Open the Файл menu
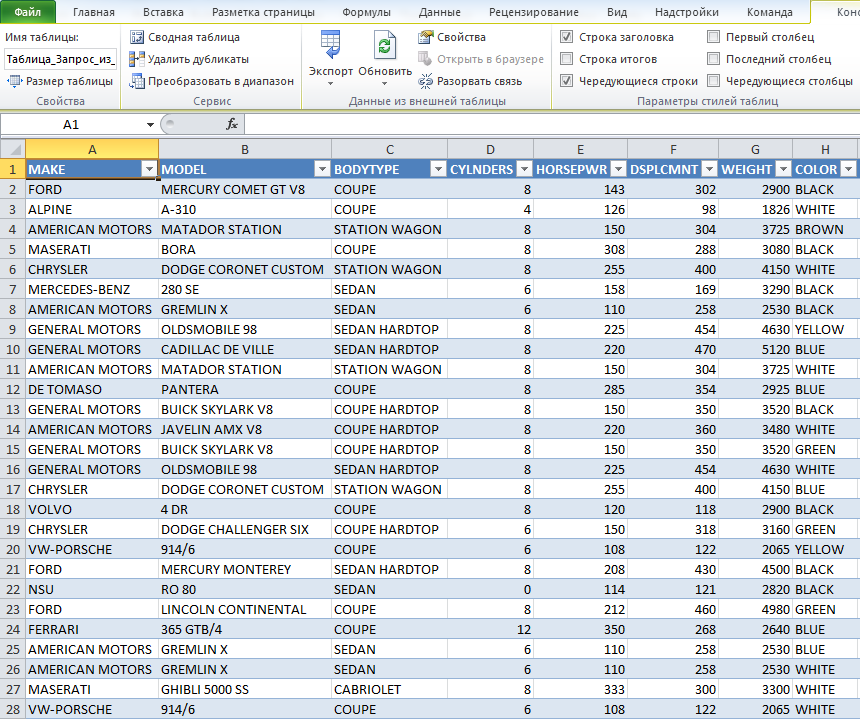This screenshot has height=719, width=860. tap(28, 12)
